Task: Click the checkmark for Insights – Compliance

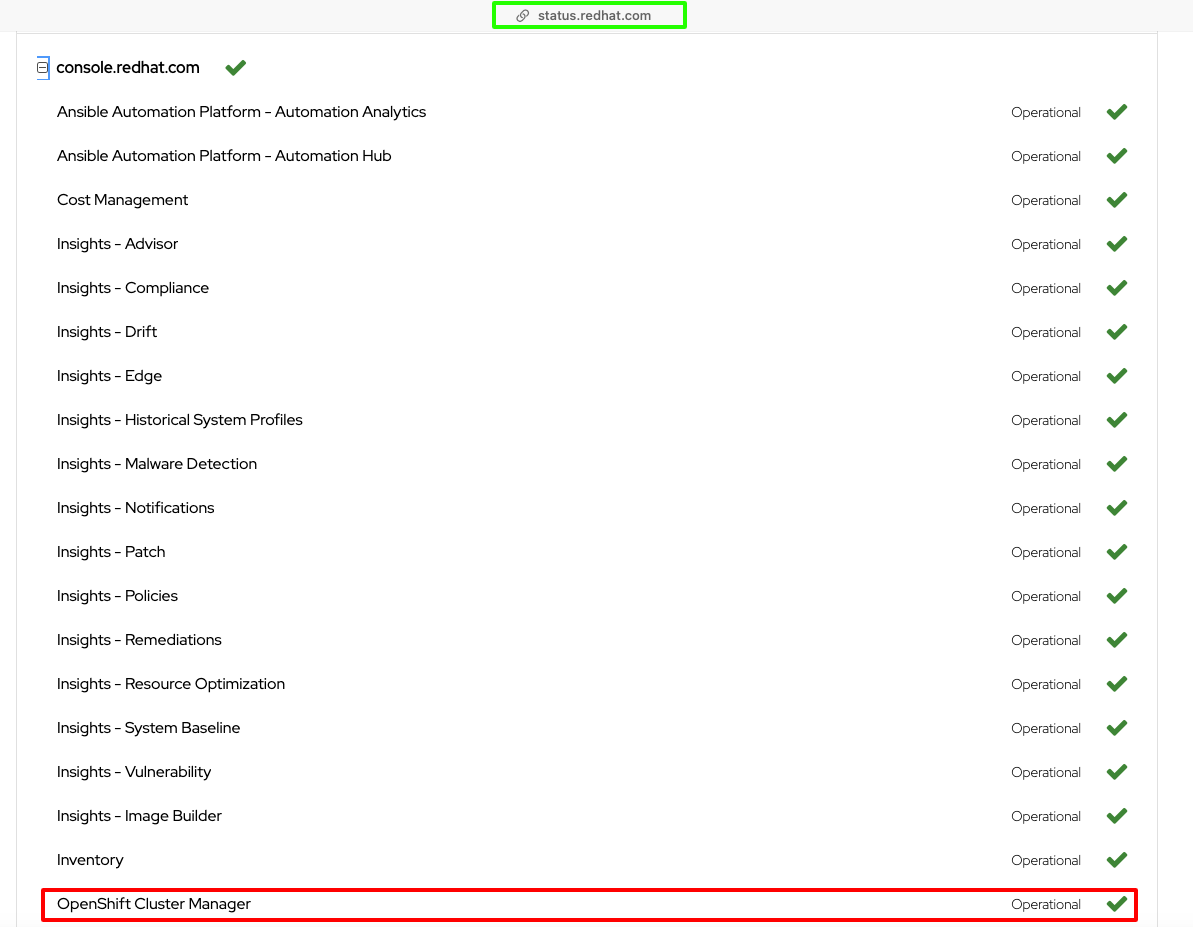Action: point(1117,288)
